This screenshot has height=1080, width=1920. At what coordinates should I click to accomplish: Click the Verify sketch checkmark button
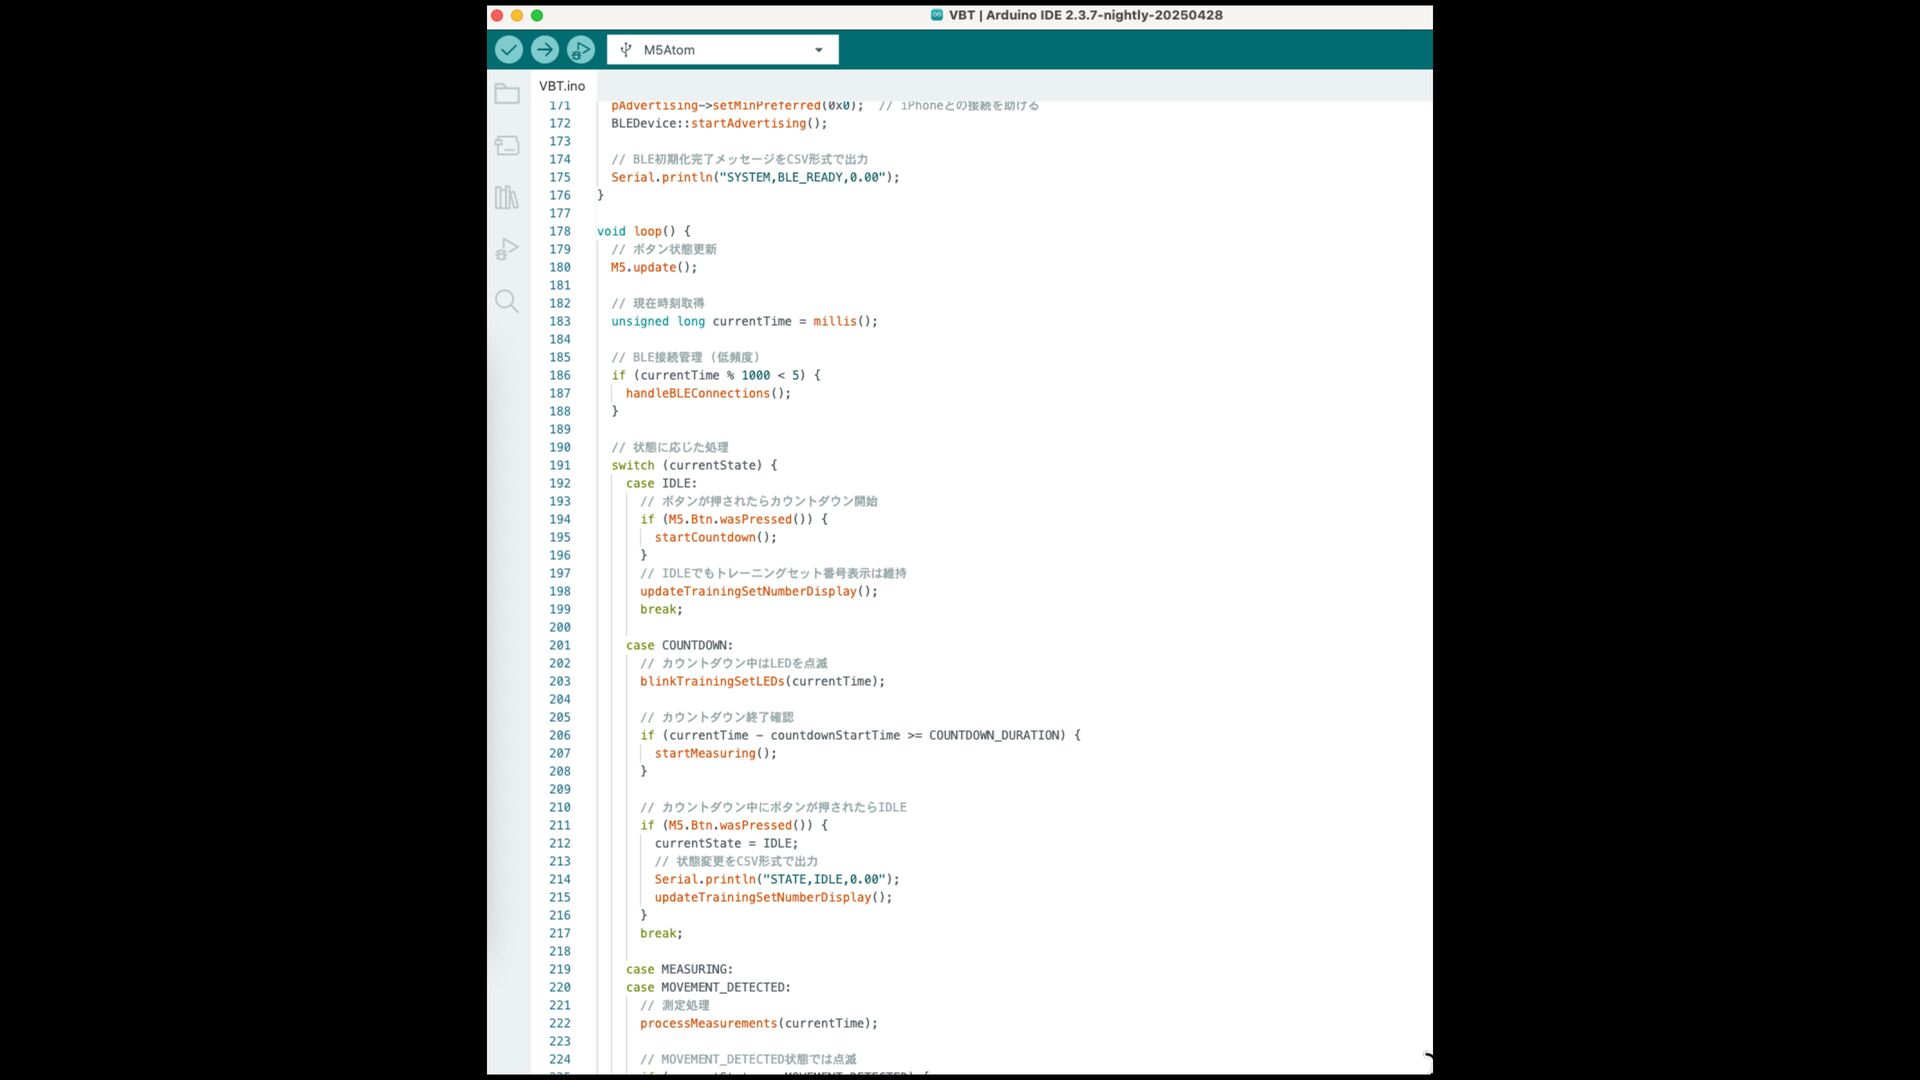pos(508,50)
